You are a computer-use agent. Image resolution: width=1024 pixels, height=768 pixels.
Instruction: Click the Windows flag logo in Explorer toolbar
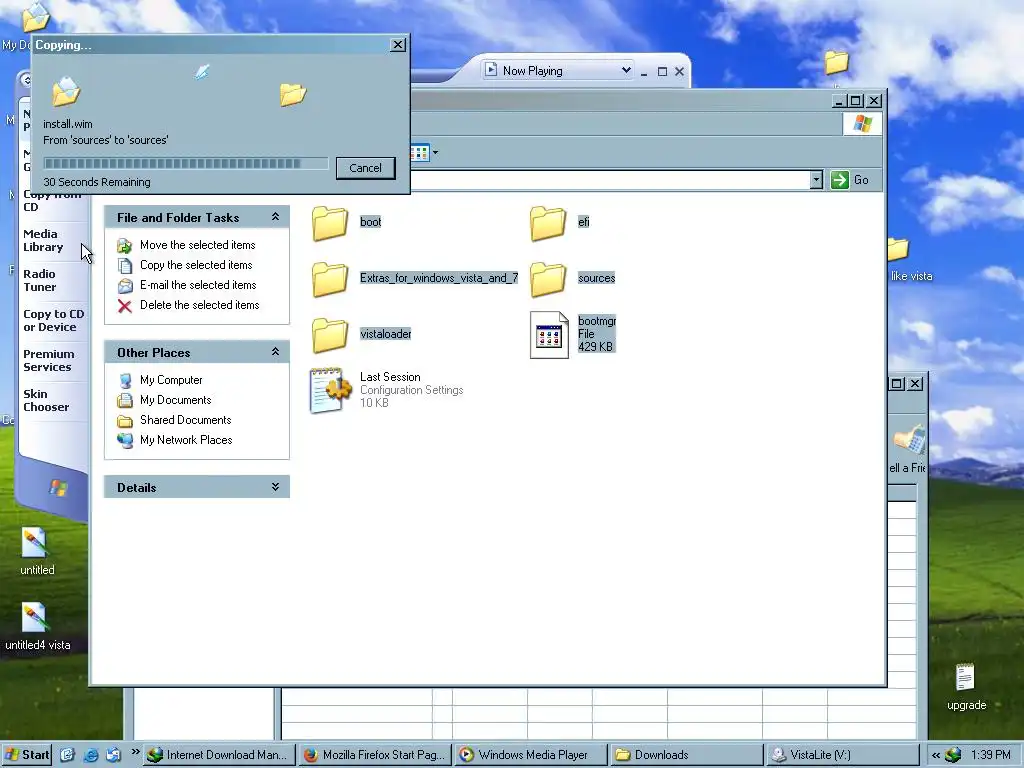862,123
